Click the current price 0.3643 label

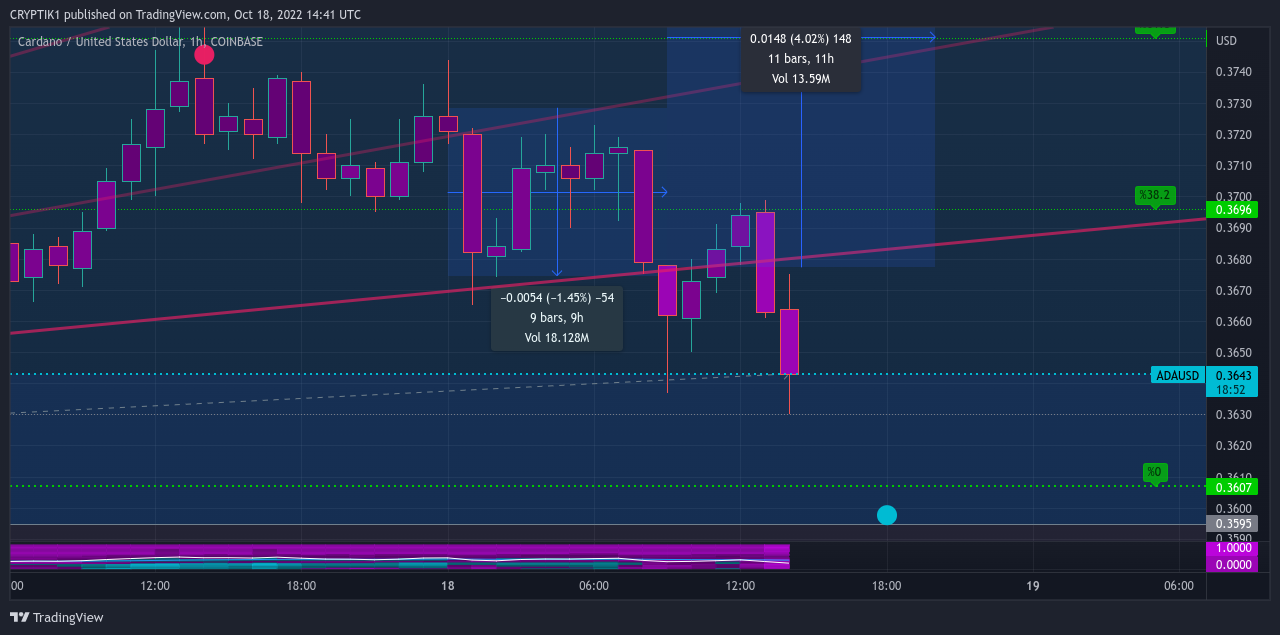pos(1233,376)
